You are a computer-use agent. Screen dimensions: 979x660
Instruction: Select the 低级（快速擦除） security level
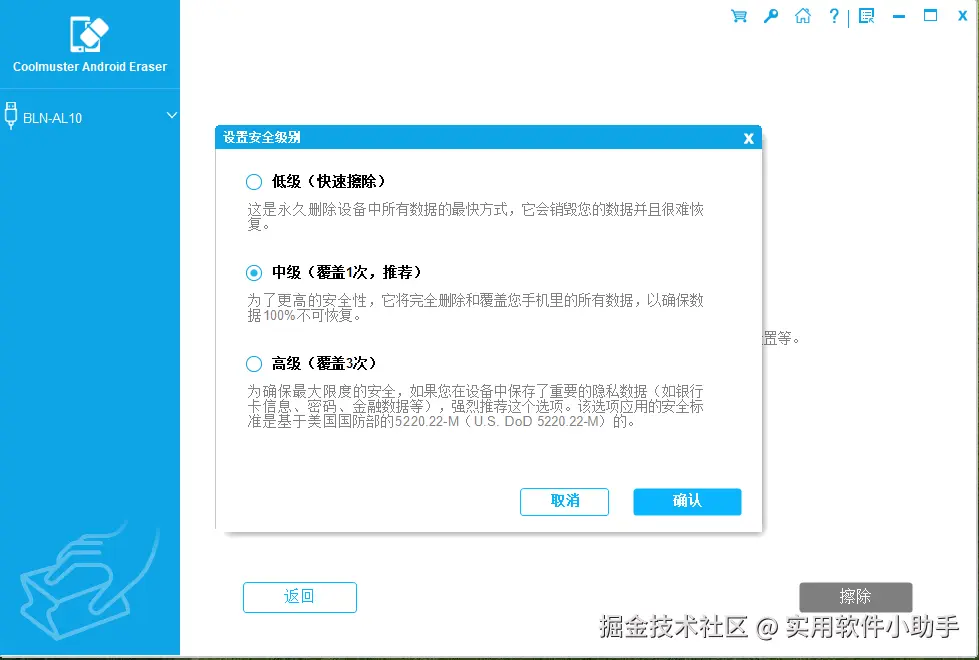pyautogui.click(x=256, y=181)
